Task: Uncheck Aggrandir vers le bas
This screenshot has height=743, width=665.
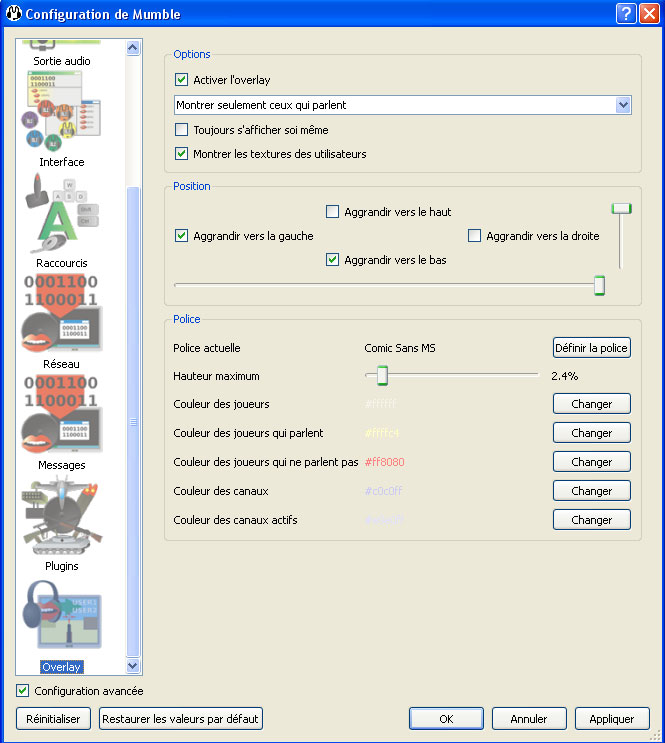Action: tap(332, 260)
